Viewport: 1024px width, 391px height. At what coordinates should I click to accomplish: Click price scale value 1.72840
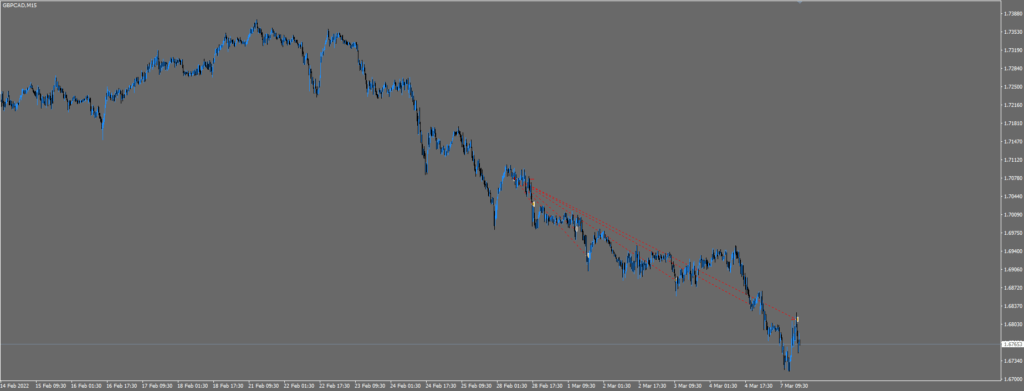point(1014,68)
